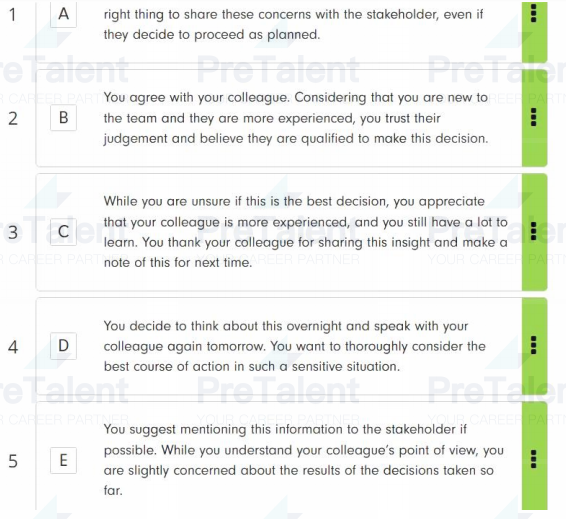This screenshot has height=519, width=566.
Task: Click the three-dot handle for option E
Action: click(x=534, y=459)
